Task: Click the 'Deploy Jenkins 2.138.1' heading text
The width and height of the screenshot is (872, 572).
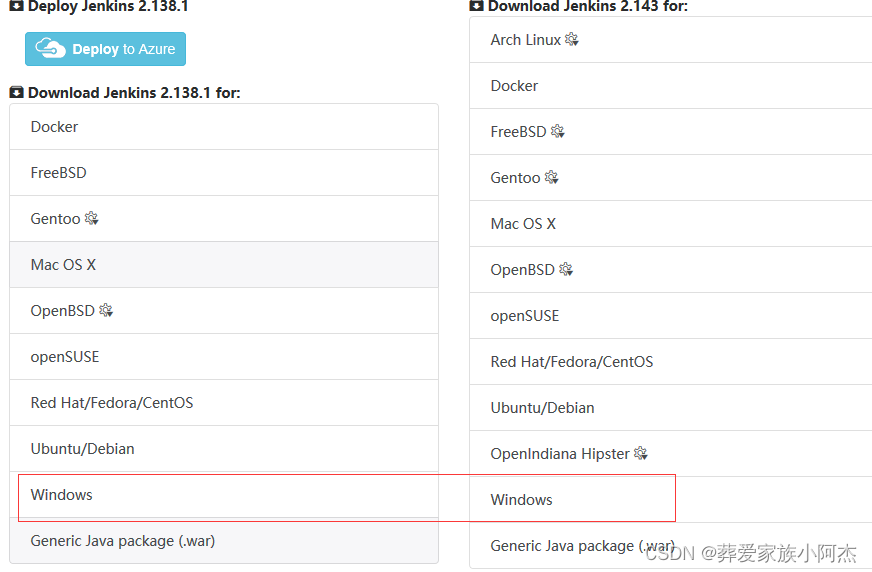Action: pos(108,6)
